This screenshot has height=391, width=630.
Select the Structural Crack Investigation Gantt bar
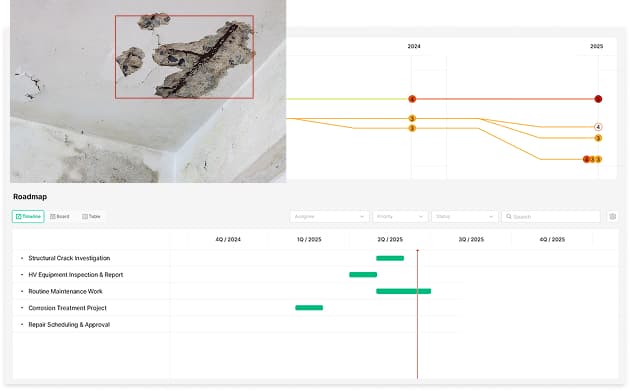point(390,258)
